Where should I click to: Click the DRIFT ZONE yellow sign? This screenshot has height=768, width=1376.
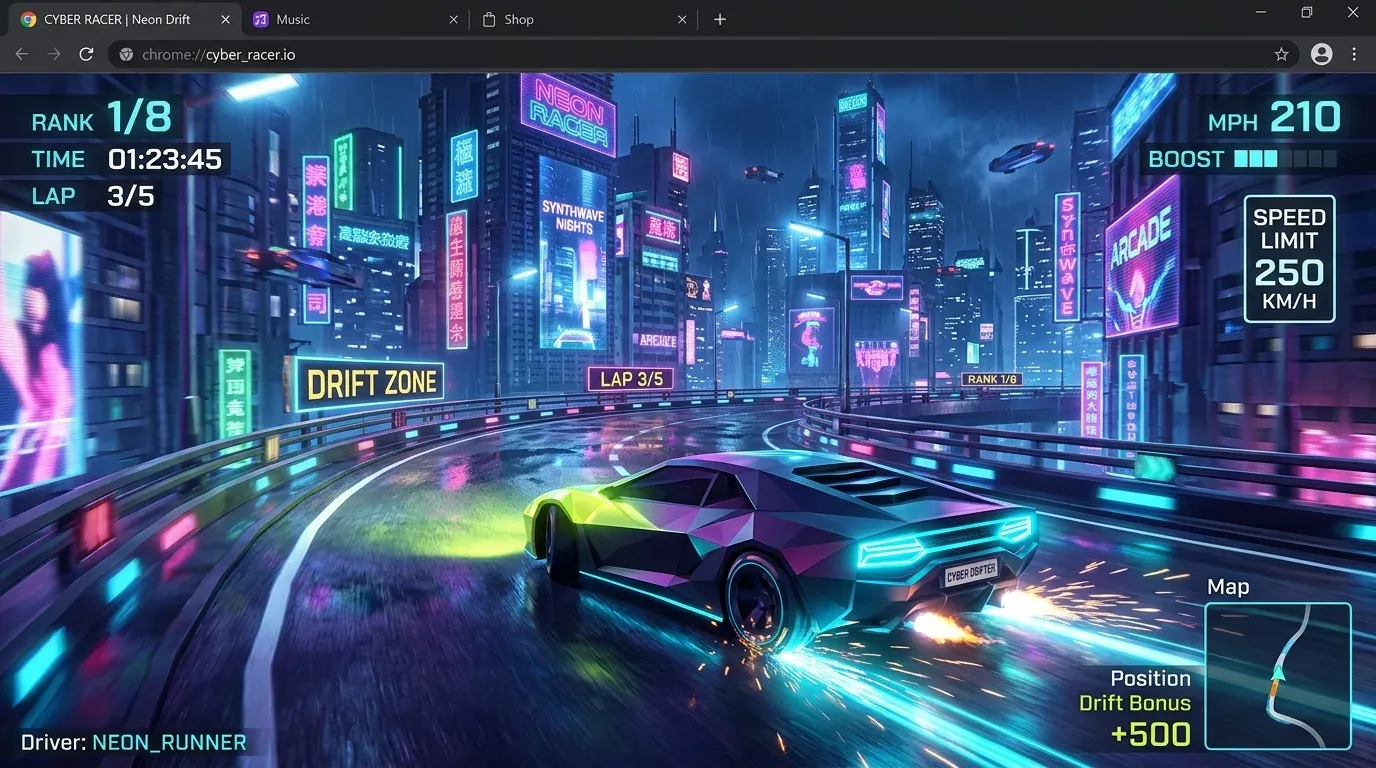pyautogui.click(x=371, y=383)
